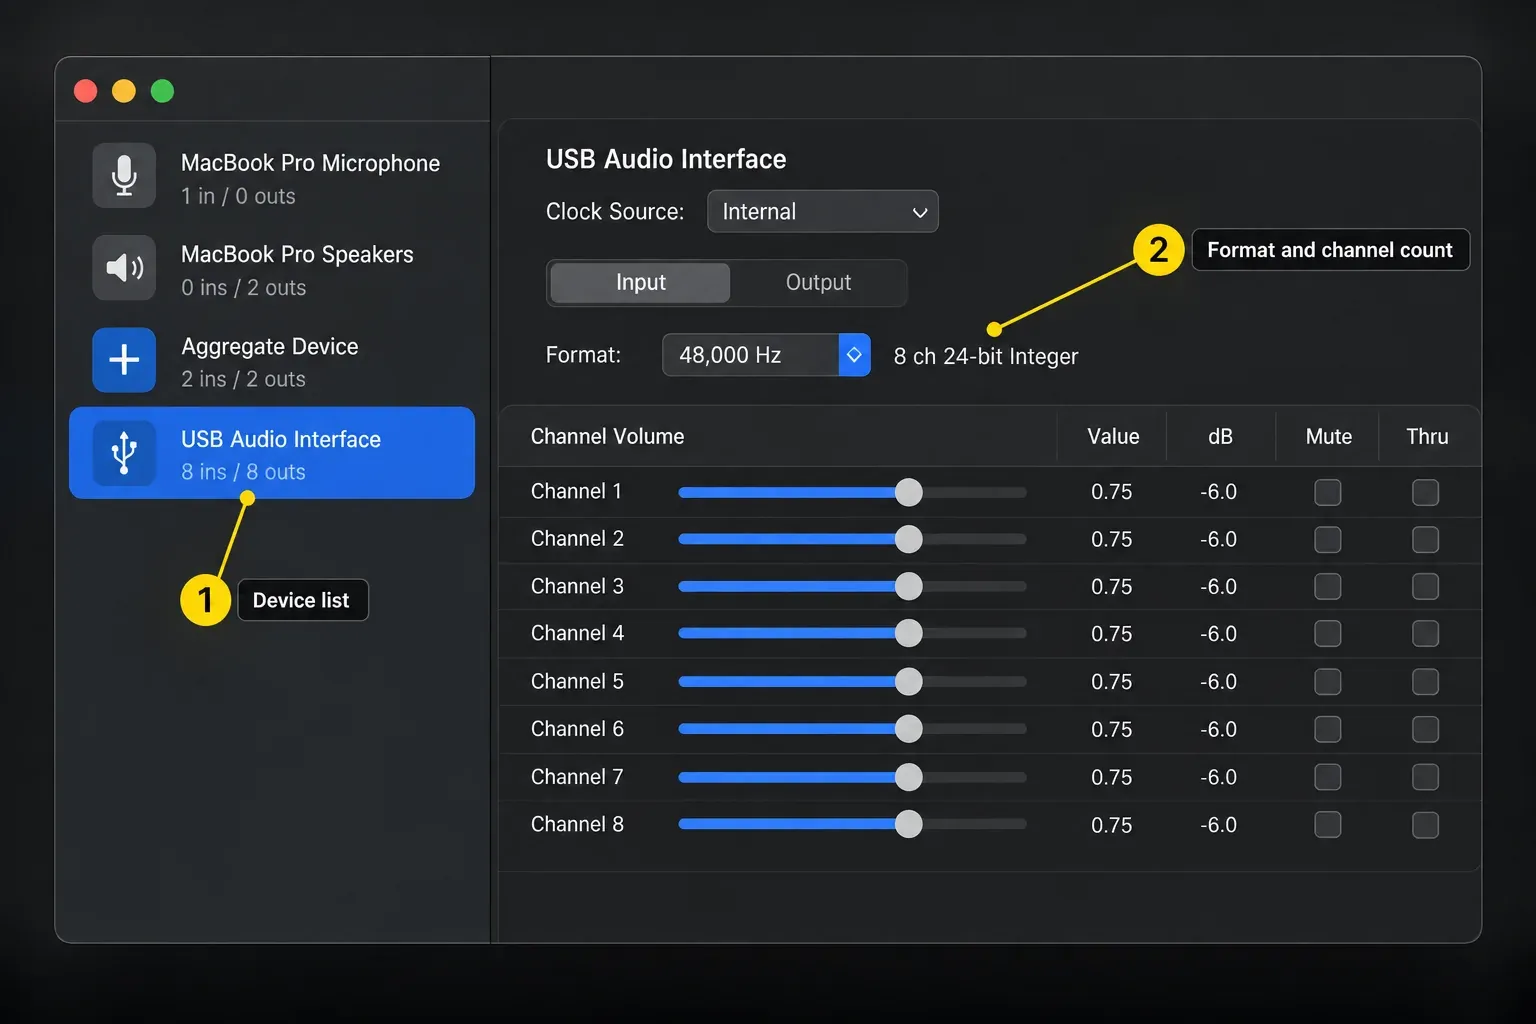Viewport: 1536px width, 1024px height.
Task: Click the MacBook Pro Speakers icon
Action: pyautogui.click(x=124, y=268)
